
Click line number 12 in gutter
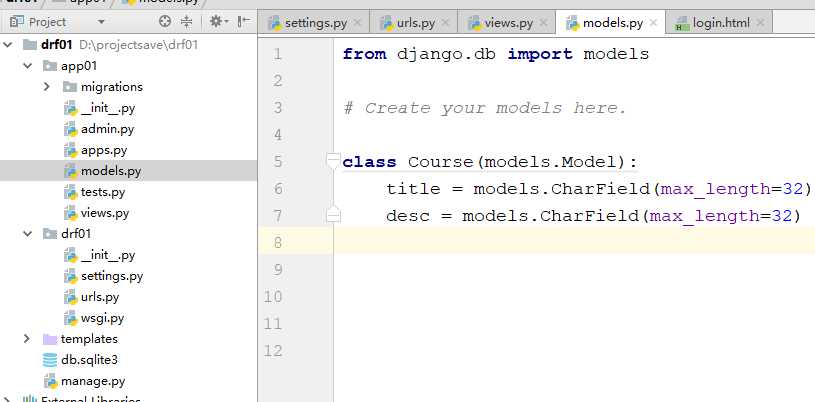[273, 351]
